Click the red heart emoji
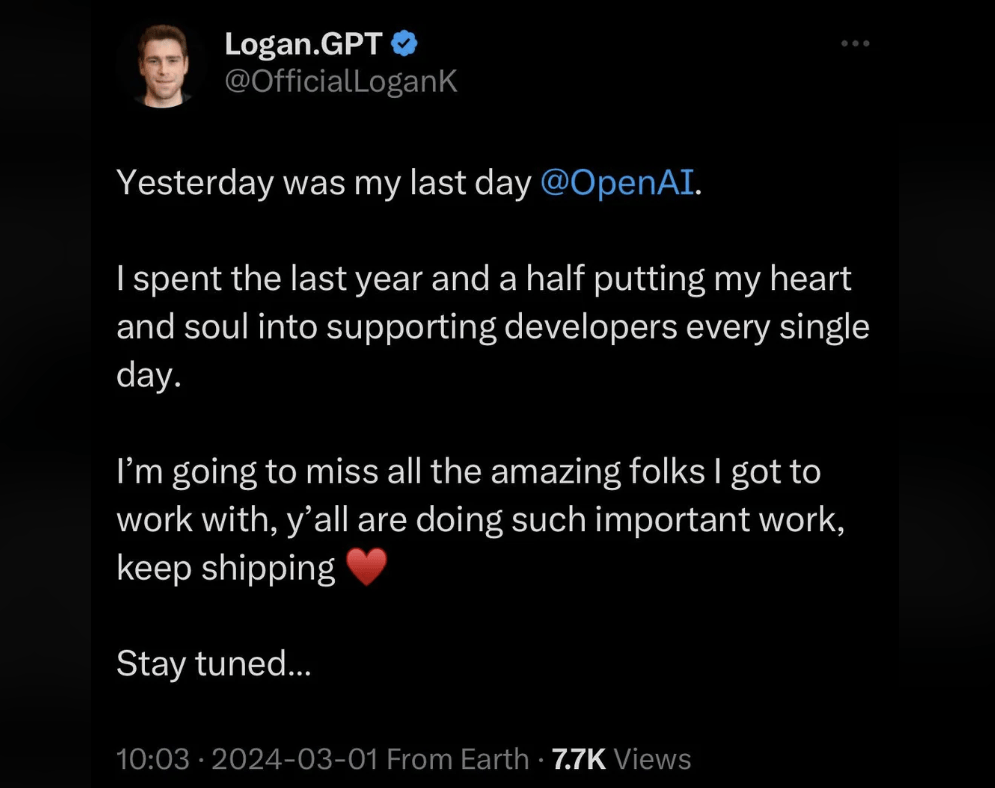This screenshot has height=788, width=995. point(366,567)
